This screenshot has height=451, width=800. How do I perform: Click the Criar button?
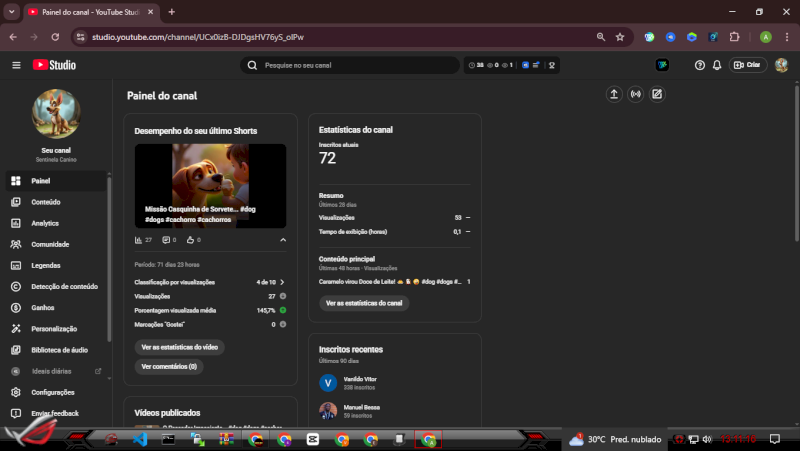(748, 65)
